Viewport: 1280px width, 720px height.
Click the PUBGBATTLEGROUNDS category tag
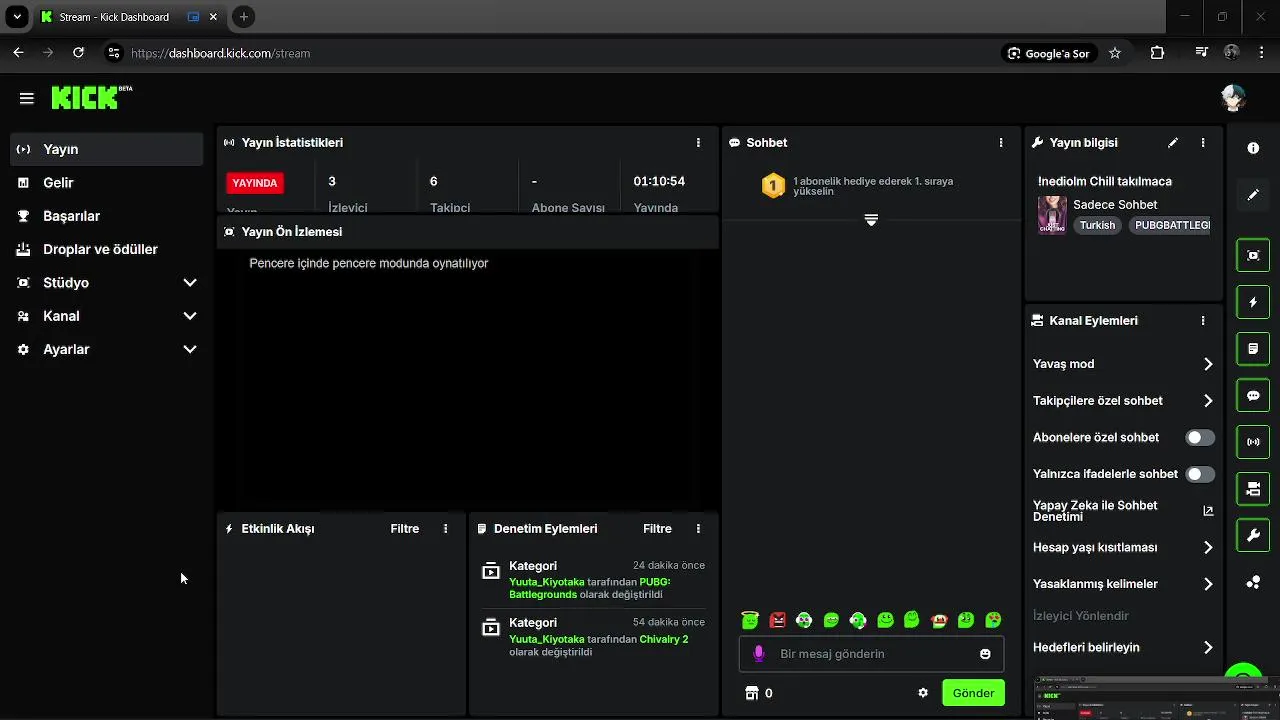(x=1171, y=226)
